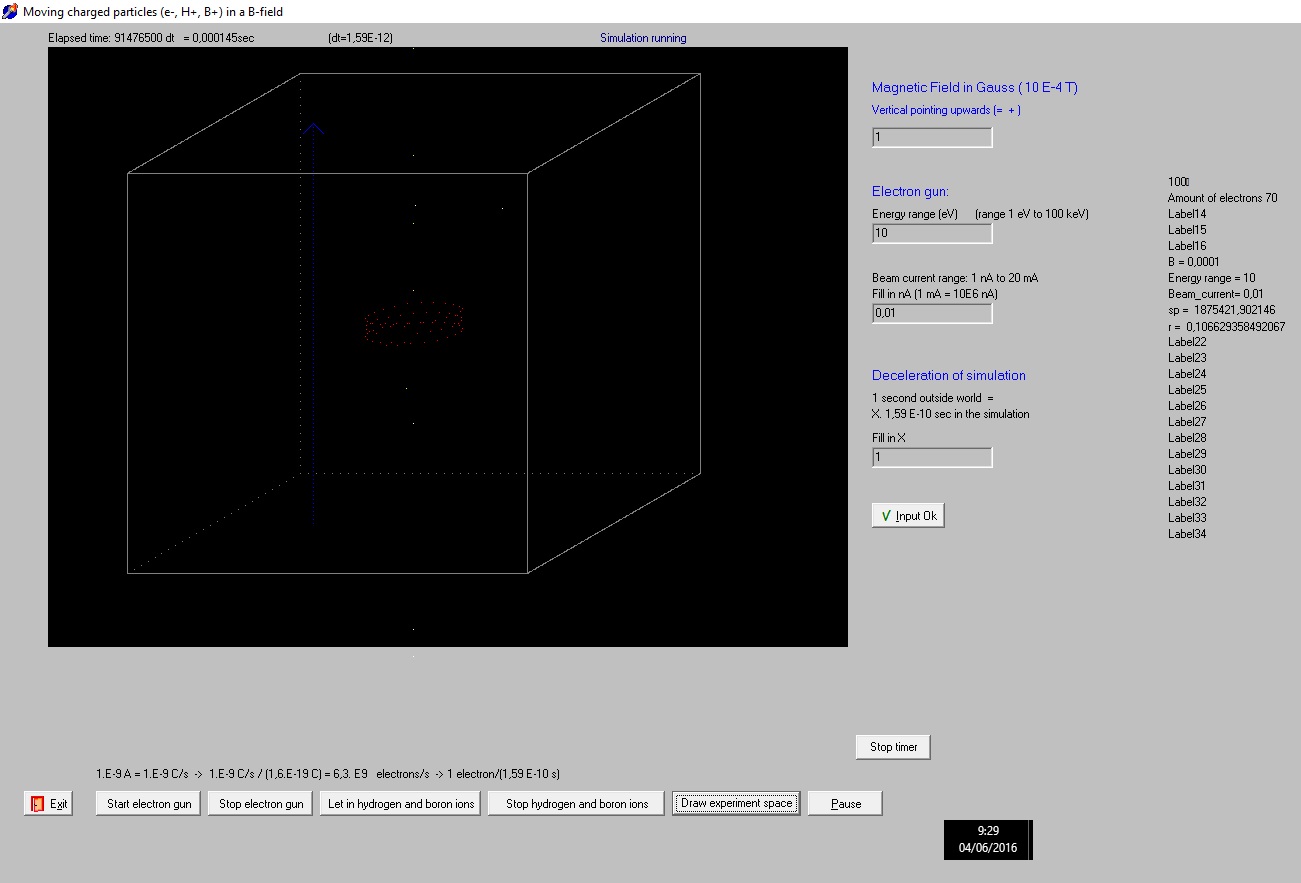Click the 'Magnetic Field in Gauss' heading

tap(975, 87)
